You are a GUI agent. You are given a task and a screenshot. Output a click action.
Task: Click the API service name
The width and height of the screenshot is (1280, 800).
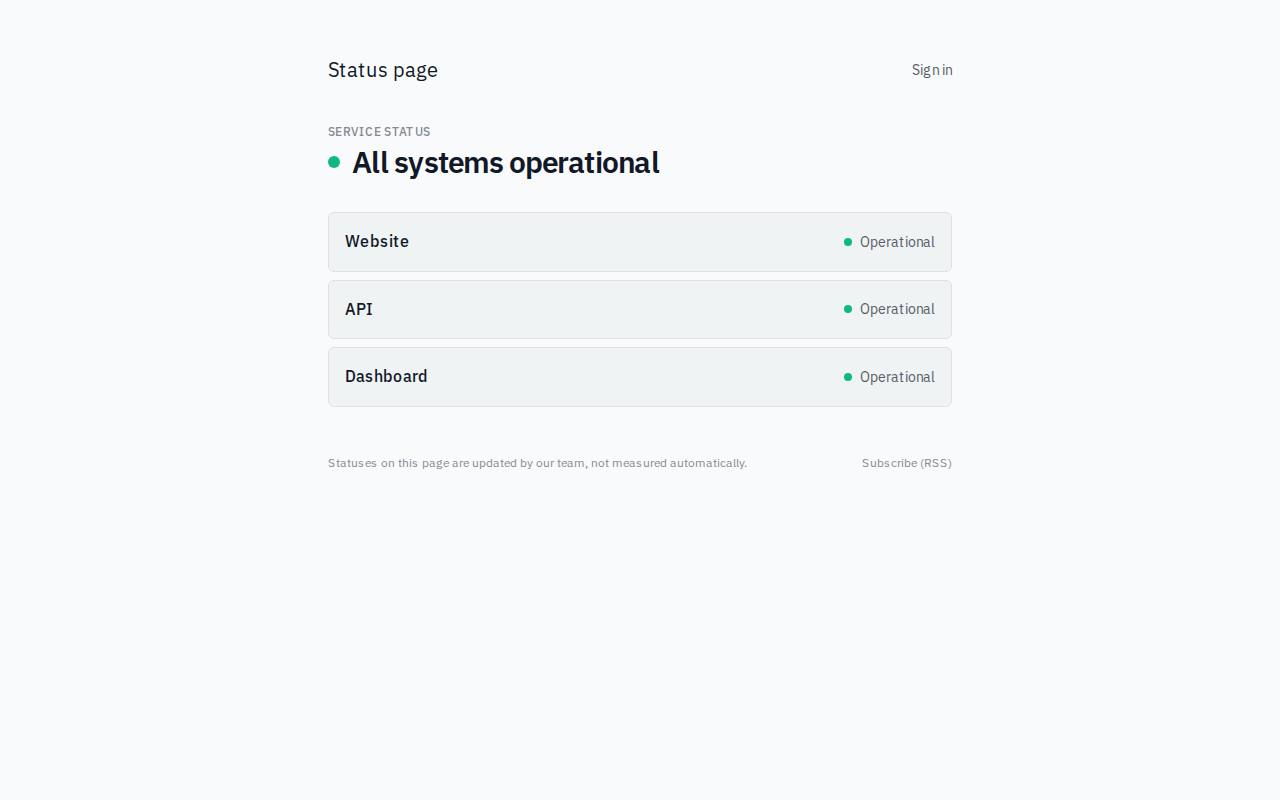pyautogui.click(x=359, y=309)
